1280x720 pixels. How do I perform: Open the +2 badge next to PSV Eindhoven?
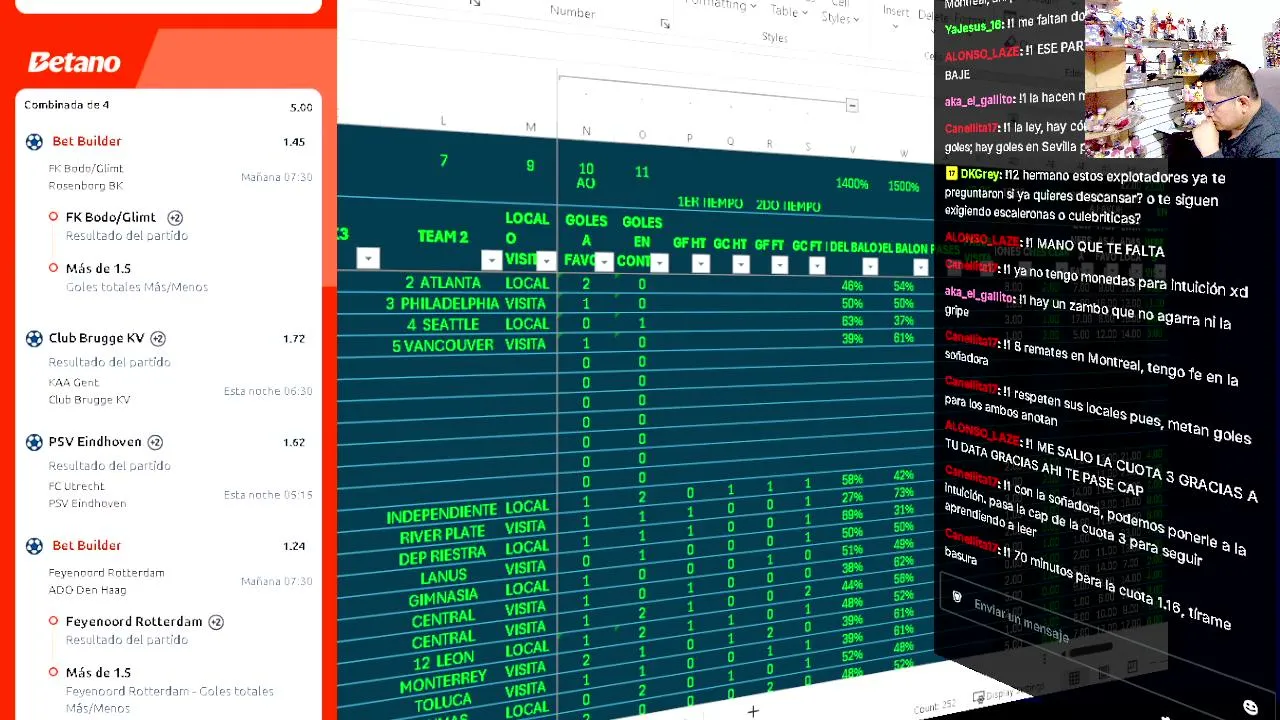(x=155, y=442)
